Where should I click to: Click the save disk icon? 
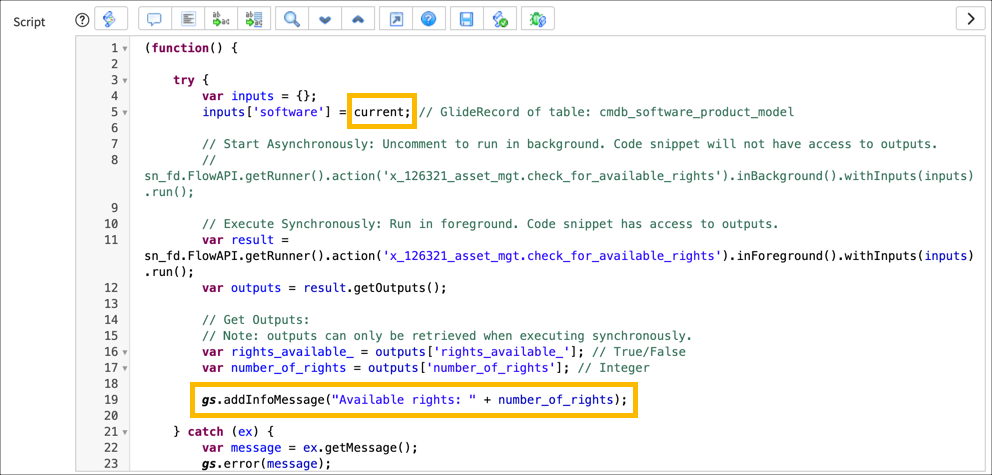tap(466, 19)
